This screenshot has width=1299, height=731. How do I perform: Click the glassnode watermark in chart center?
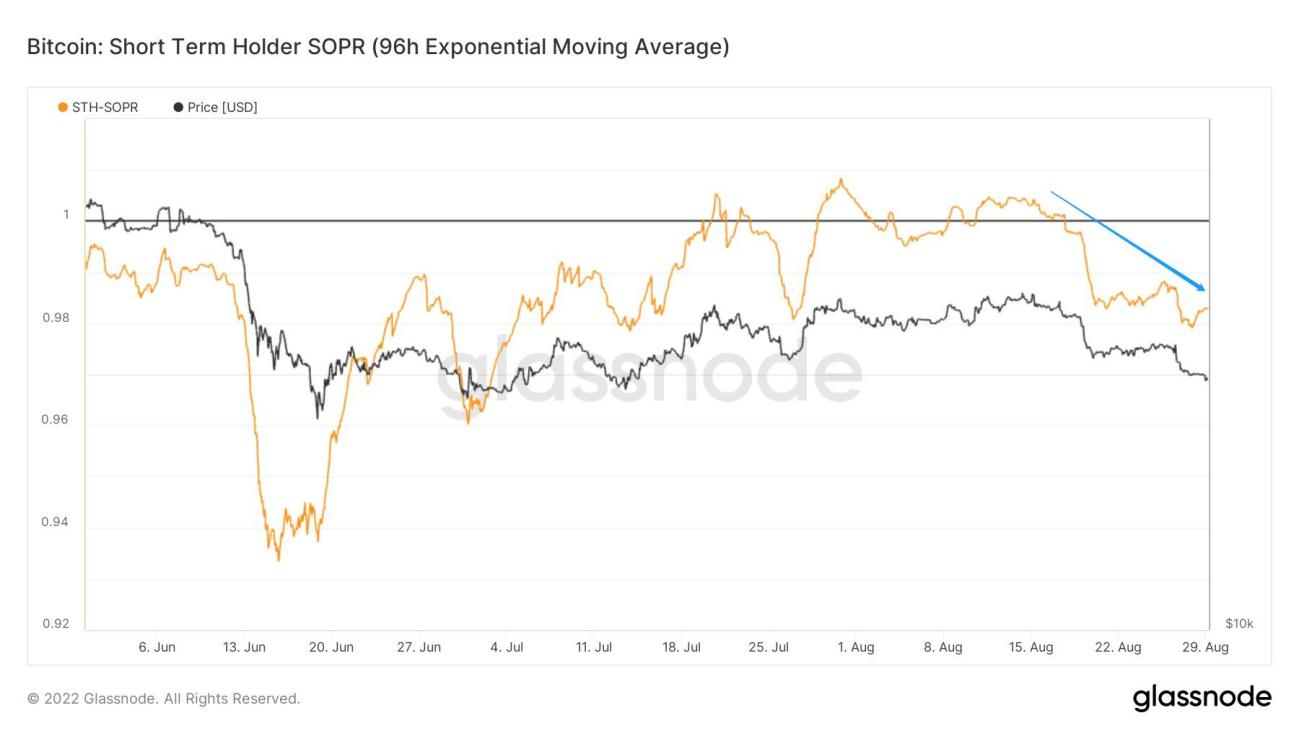(x=648, y=376)
